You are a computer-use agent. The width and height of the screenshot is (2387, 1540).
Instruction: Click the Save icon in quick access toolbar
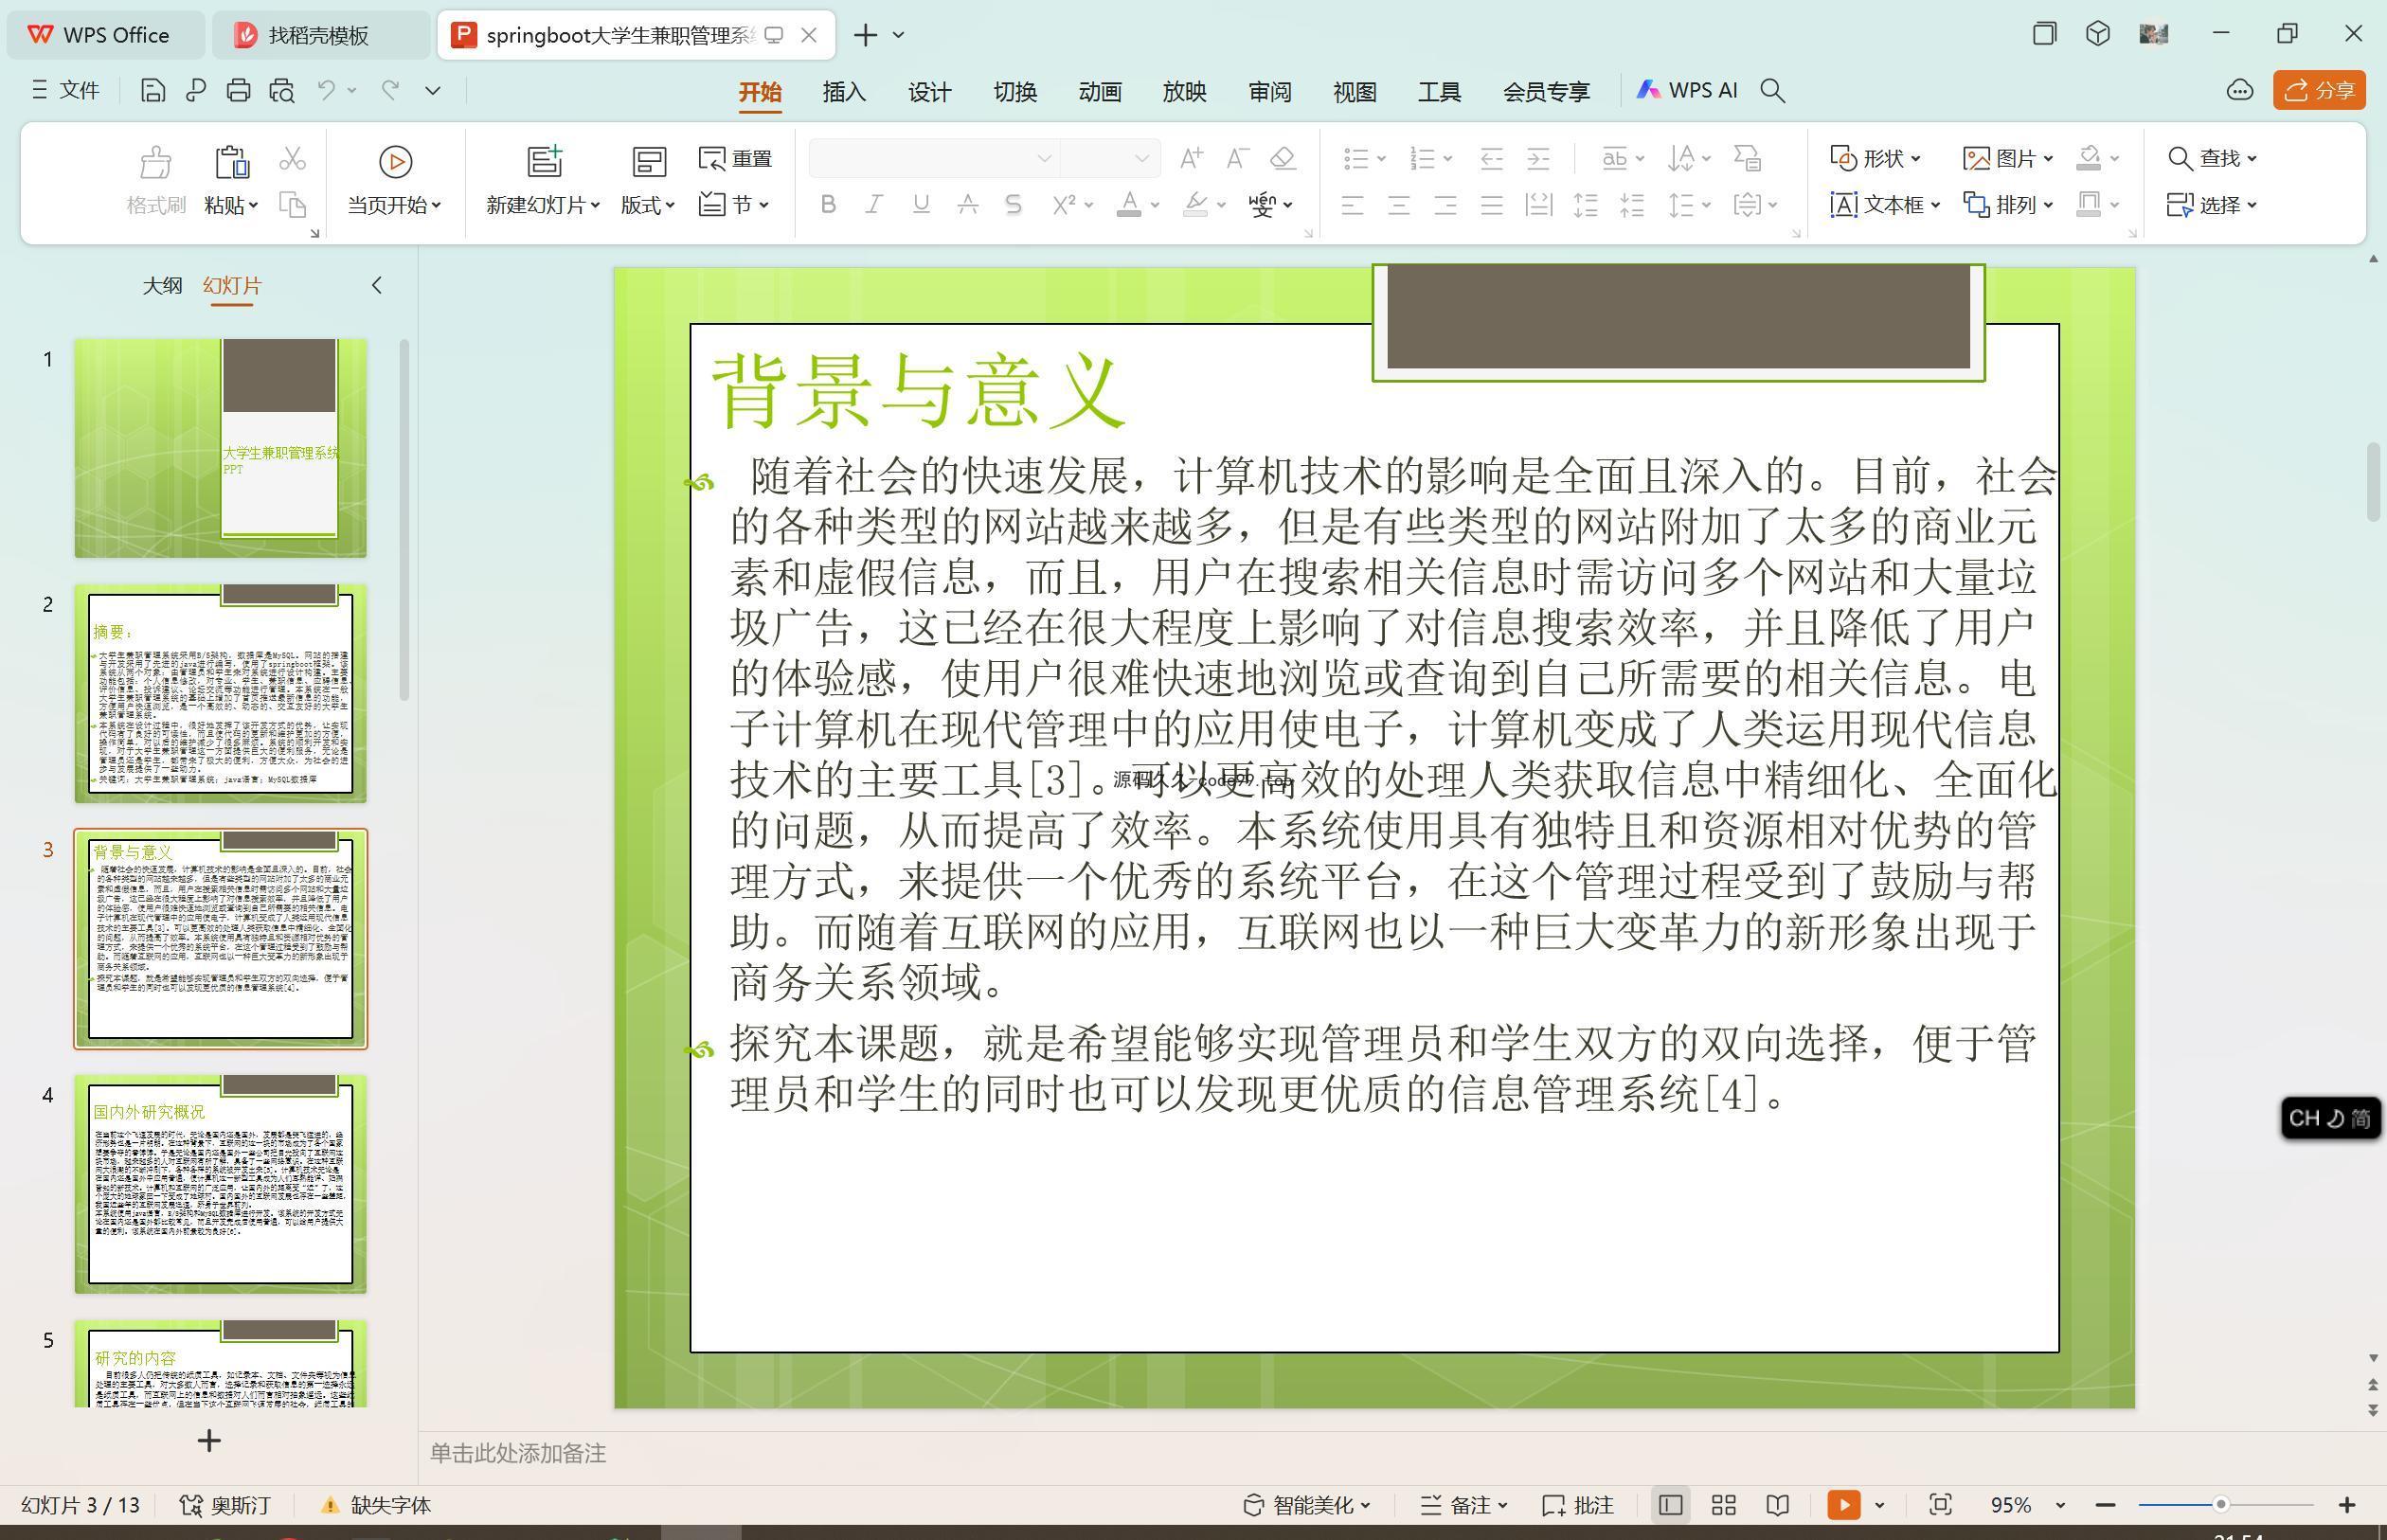point(152,91)
